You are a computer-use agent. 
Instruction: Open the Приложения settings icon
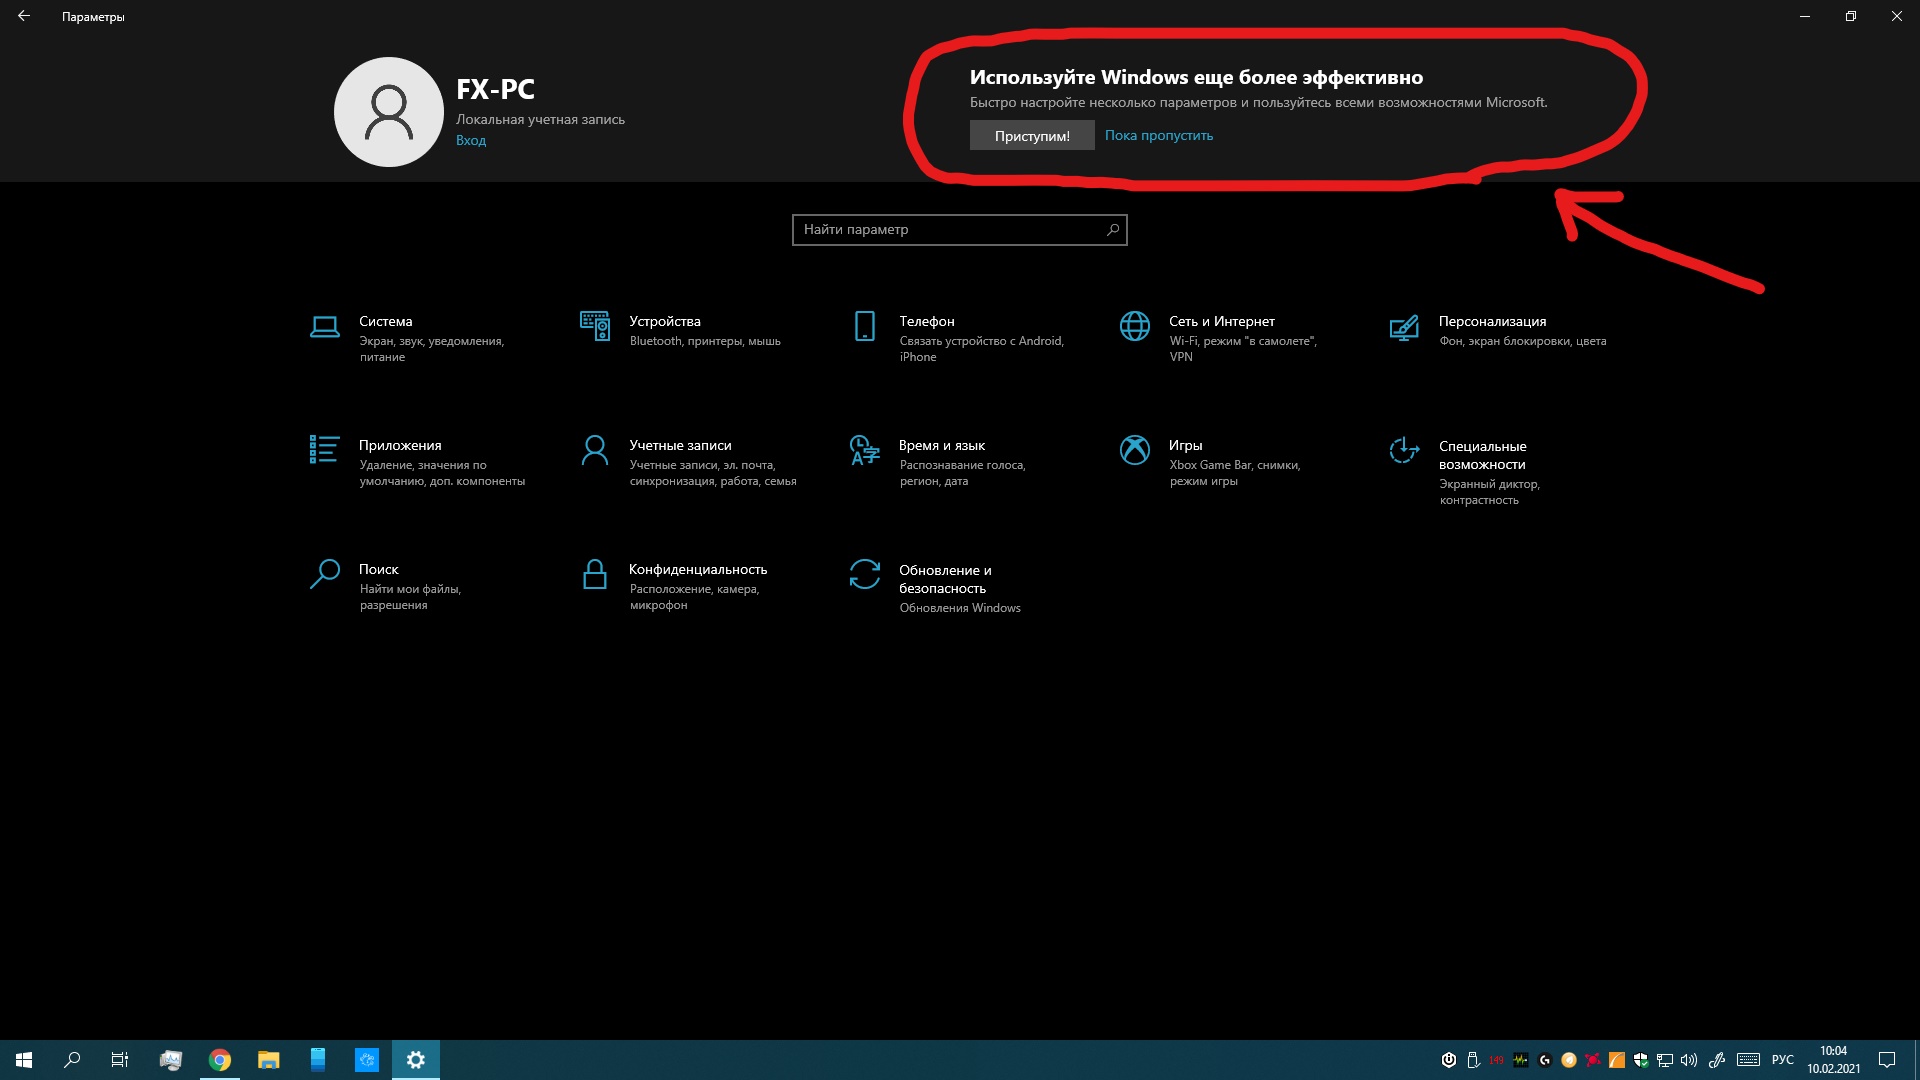324,449
